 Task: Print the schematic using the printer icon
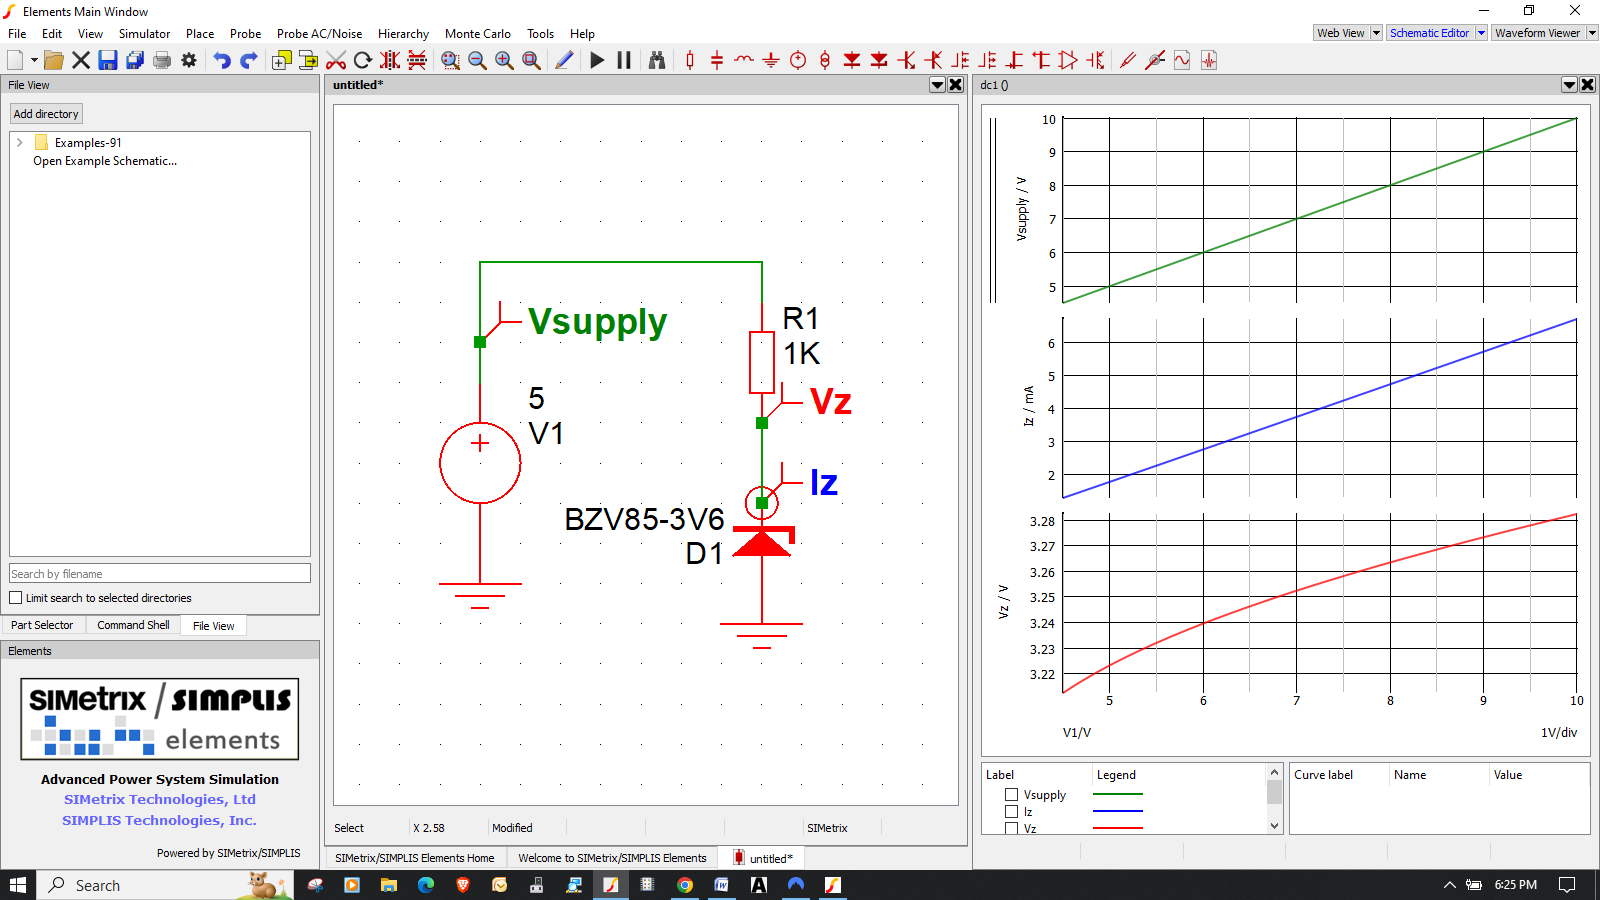click(162, 60)
